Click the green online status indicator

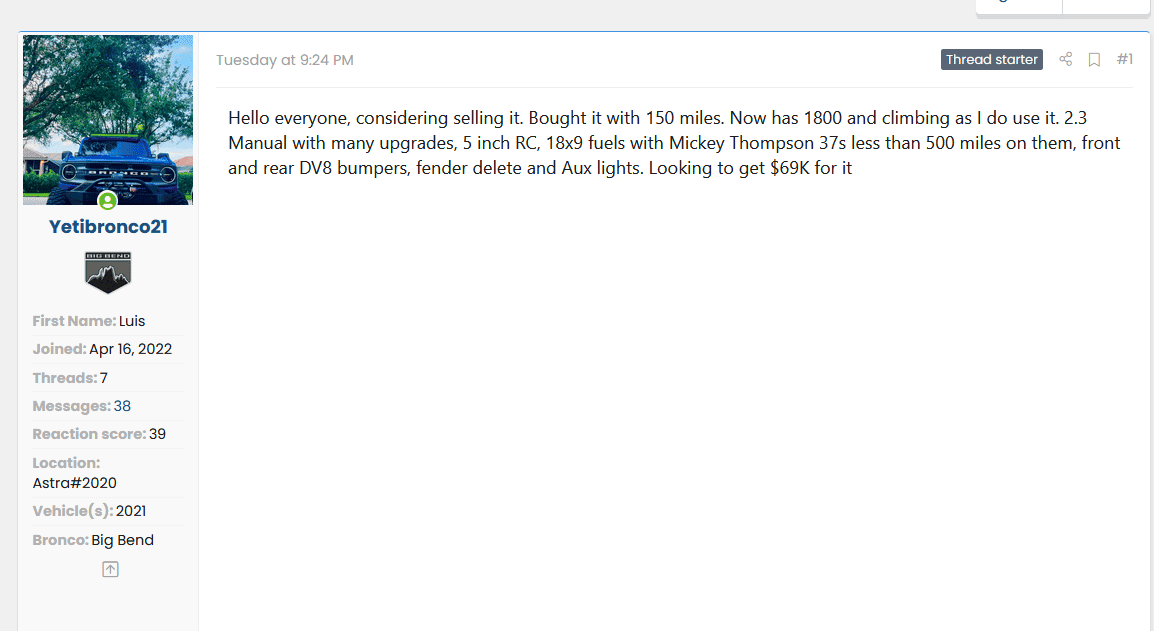(107, 200)
